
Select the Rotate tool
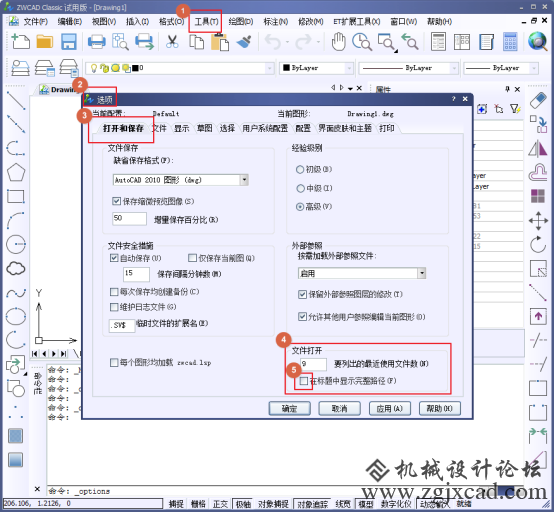(538, 244)
